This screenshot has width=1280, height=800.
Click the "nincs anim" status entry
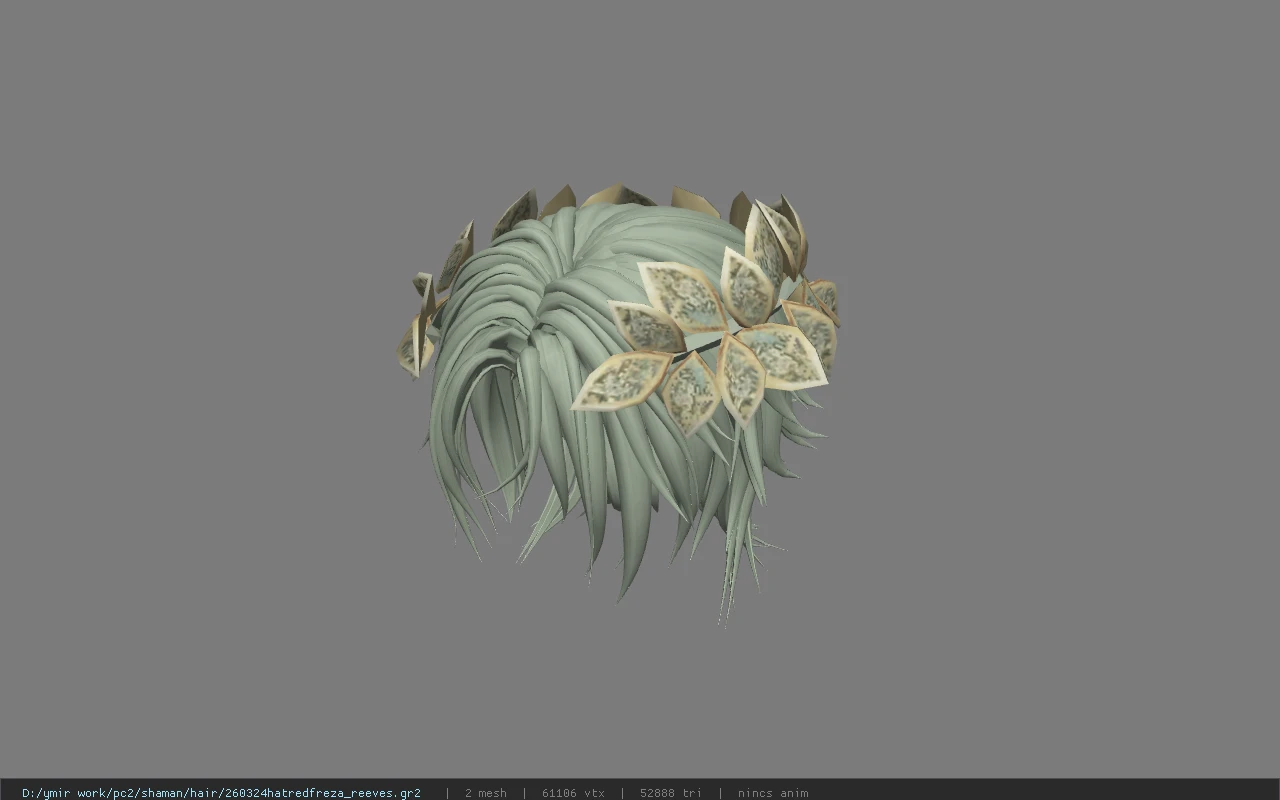point(773,793)
